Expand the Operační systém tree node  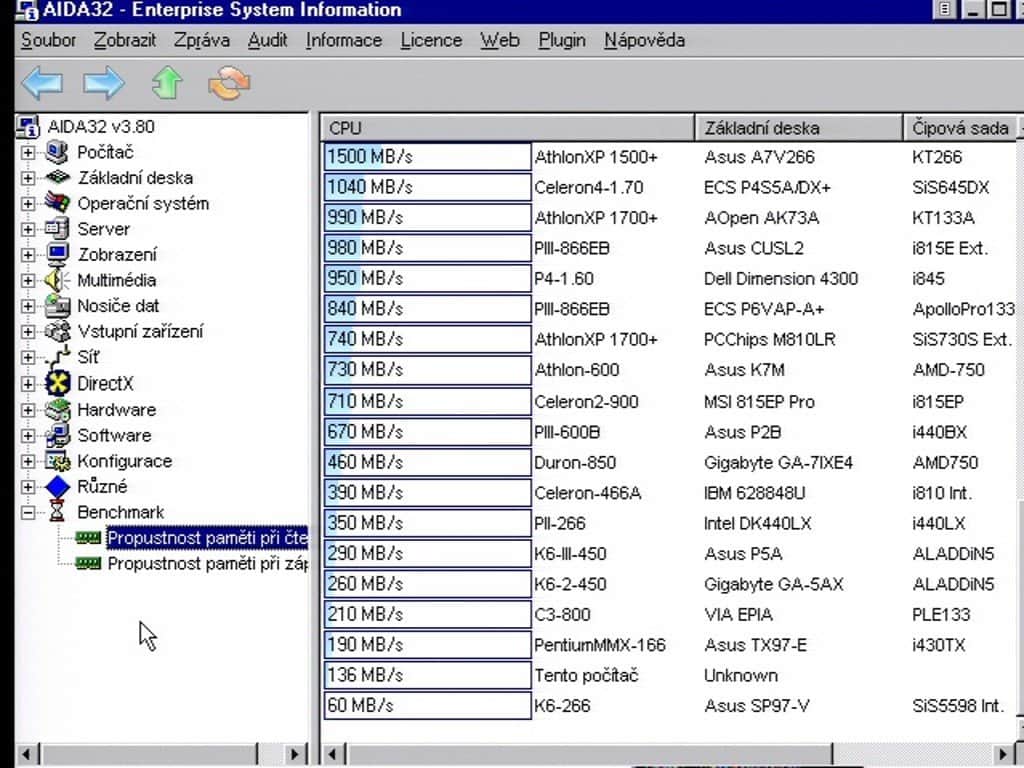(x=27, y=203)
